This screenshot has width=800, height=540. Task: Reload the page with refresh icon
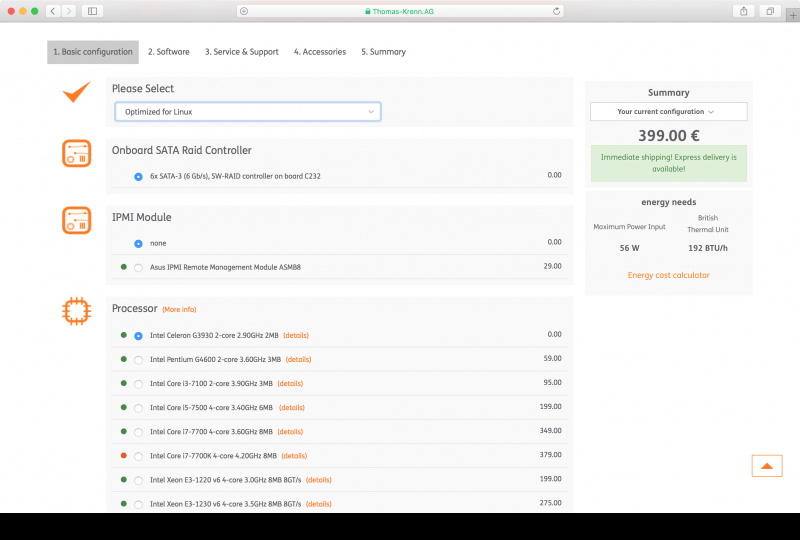[556, 11]
